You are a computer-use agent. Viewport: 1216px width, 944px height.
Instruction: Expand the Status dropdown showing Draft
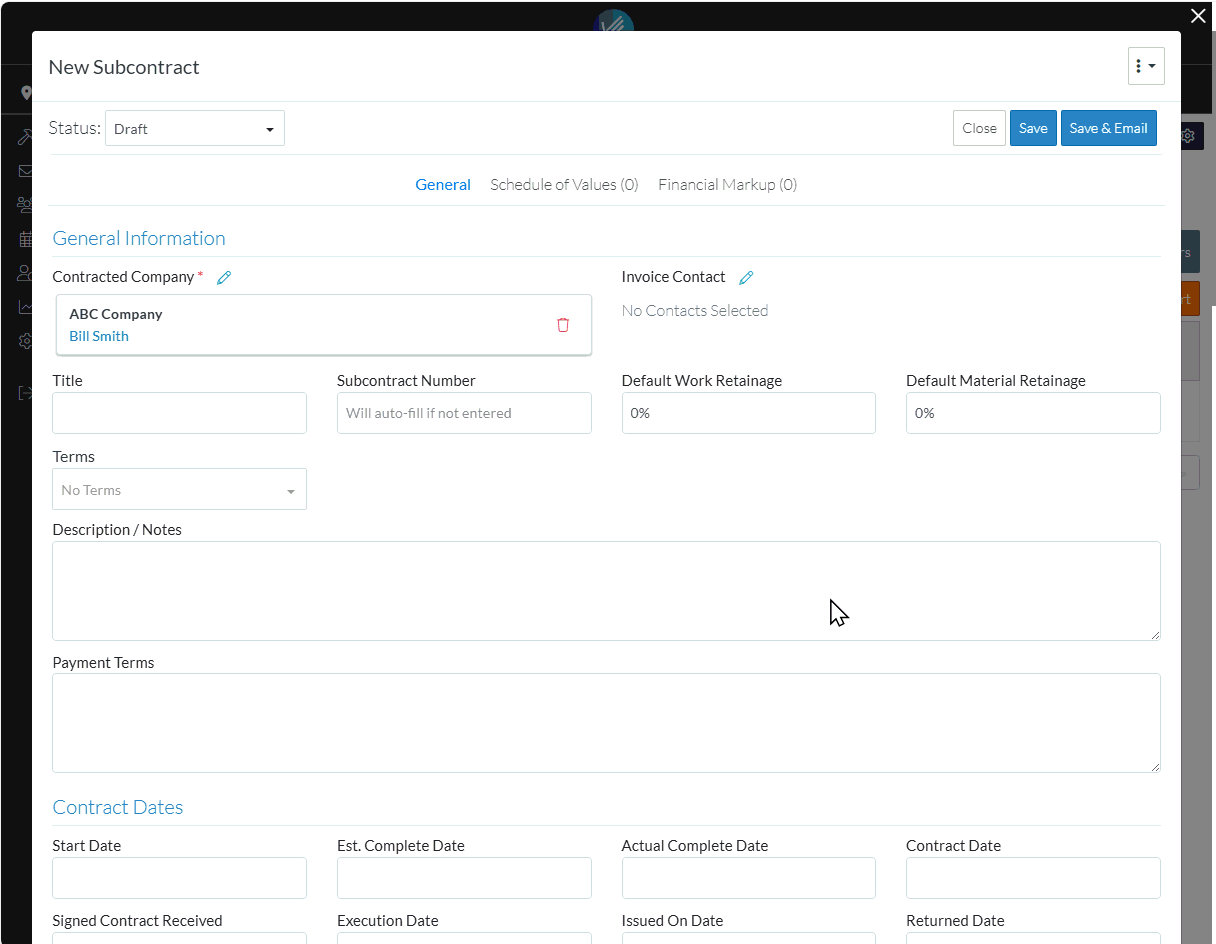tap(195, 129)
